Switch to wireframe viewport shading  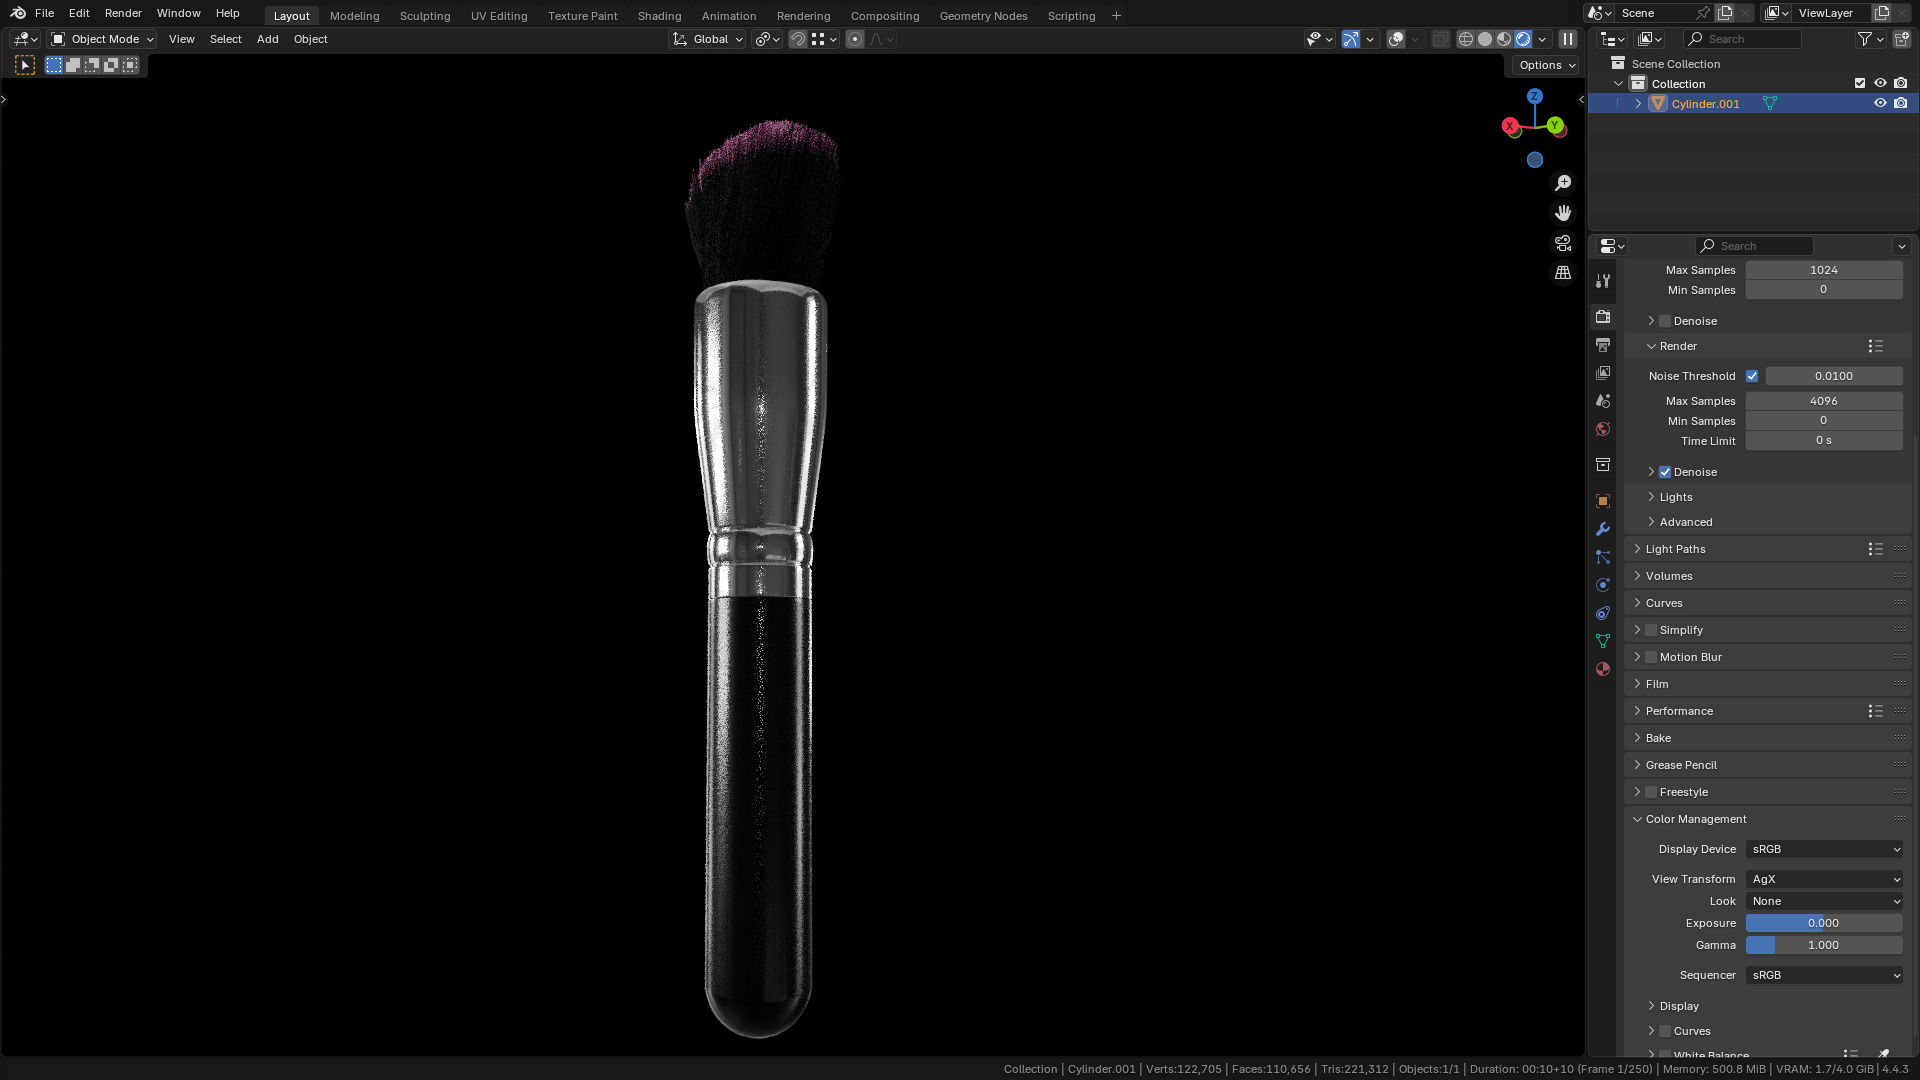1466,39
